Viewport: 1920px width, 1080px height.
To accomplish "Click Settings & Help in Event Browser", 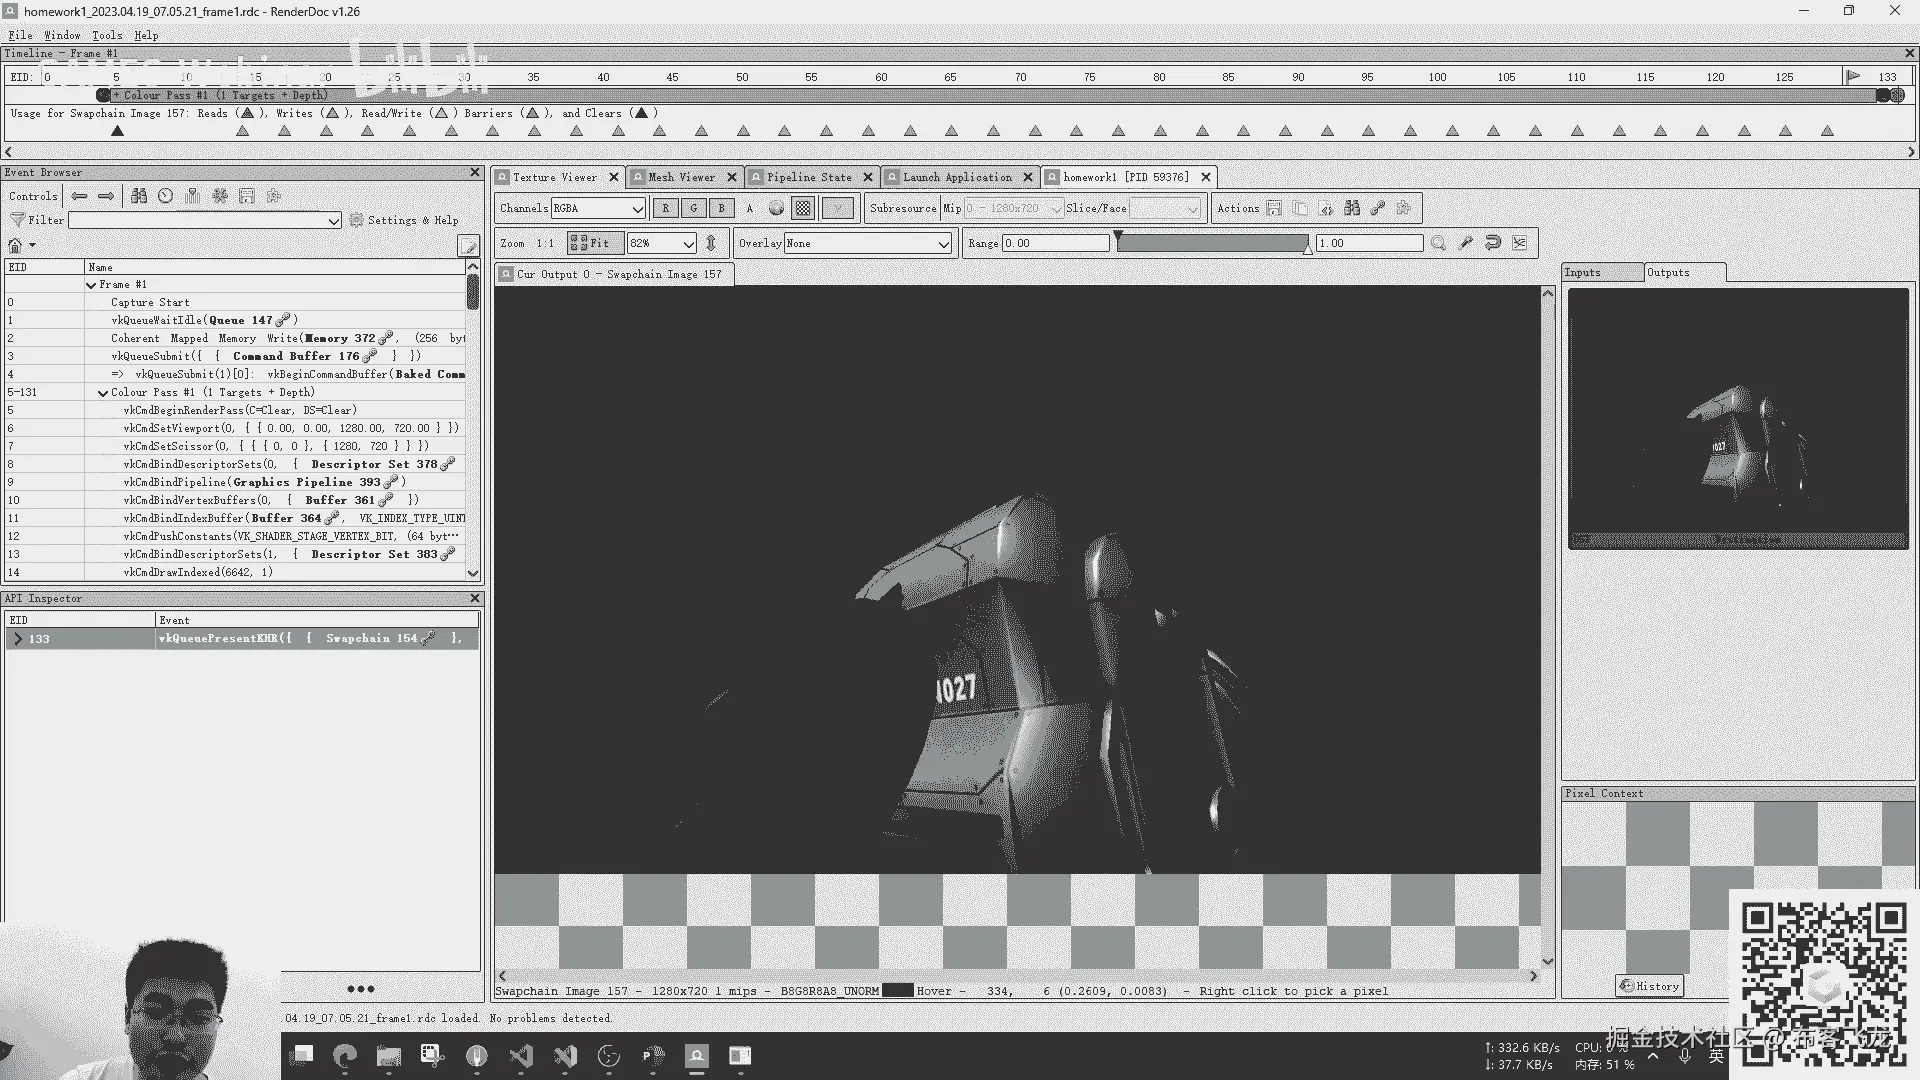I will tap(403, 220).
